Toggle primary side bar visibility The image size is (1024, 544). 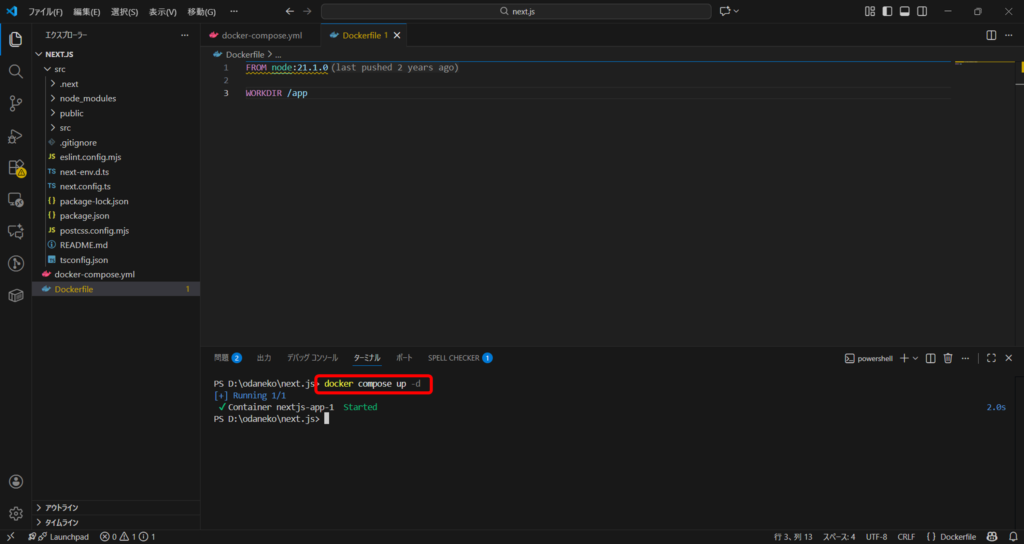887,11
